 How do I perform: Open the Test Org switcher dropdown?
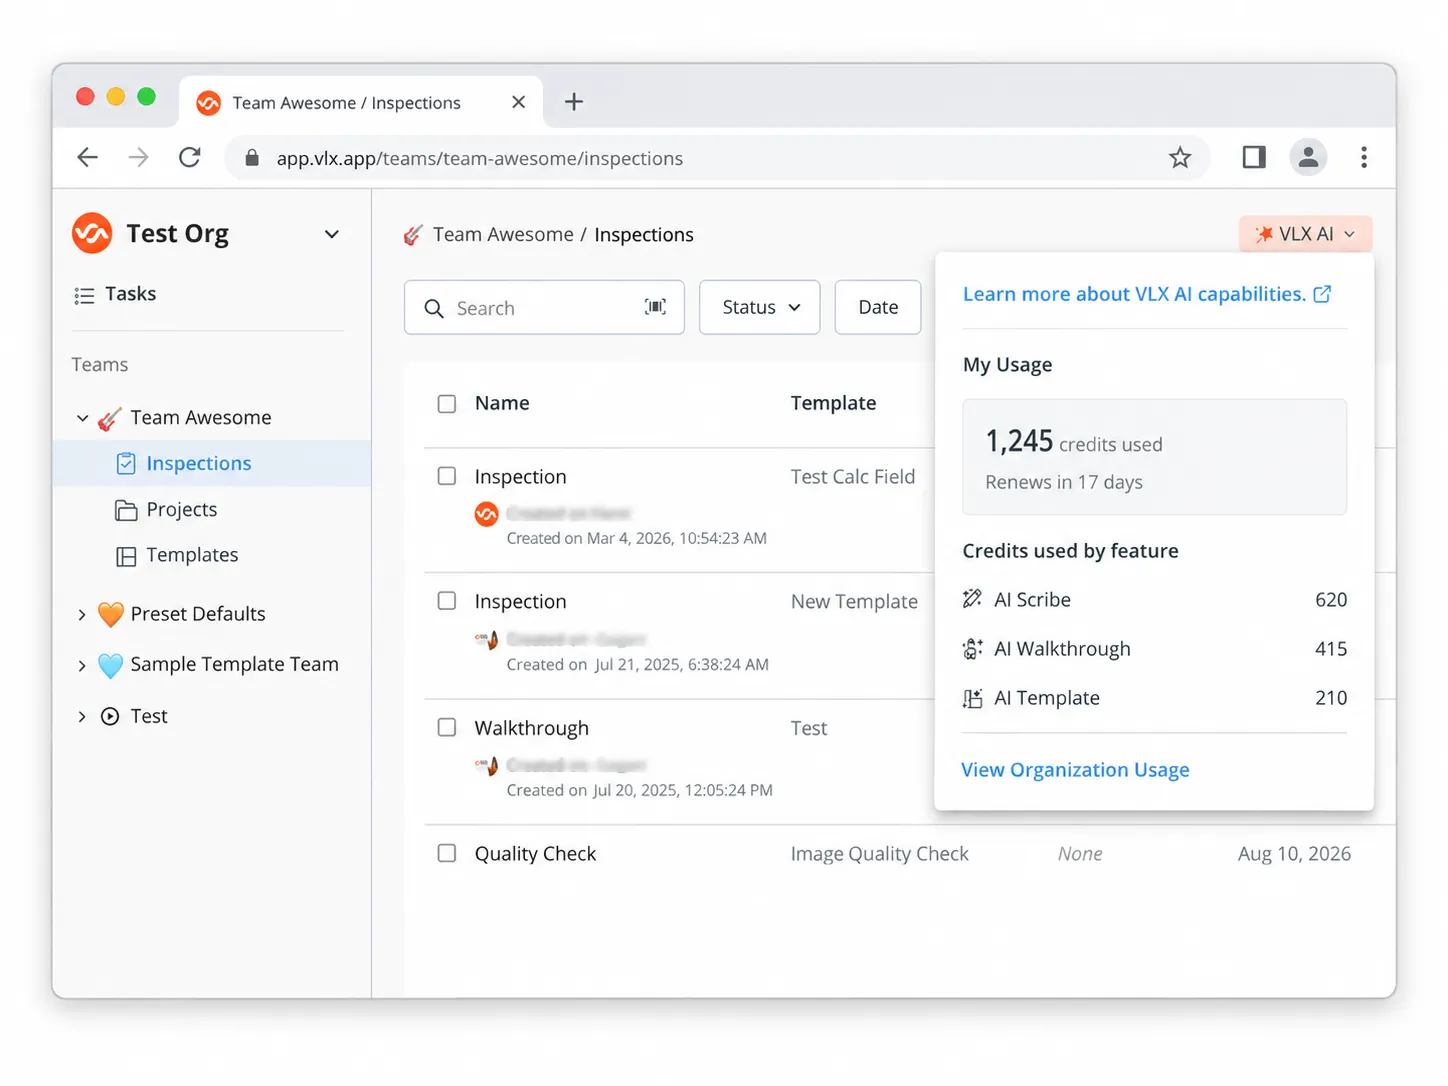click(332, 234)
